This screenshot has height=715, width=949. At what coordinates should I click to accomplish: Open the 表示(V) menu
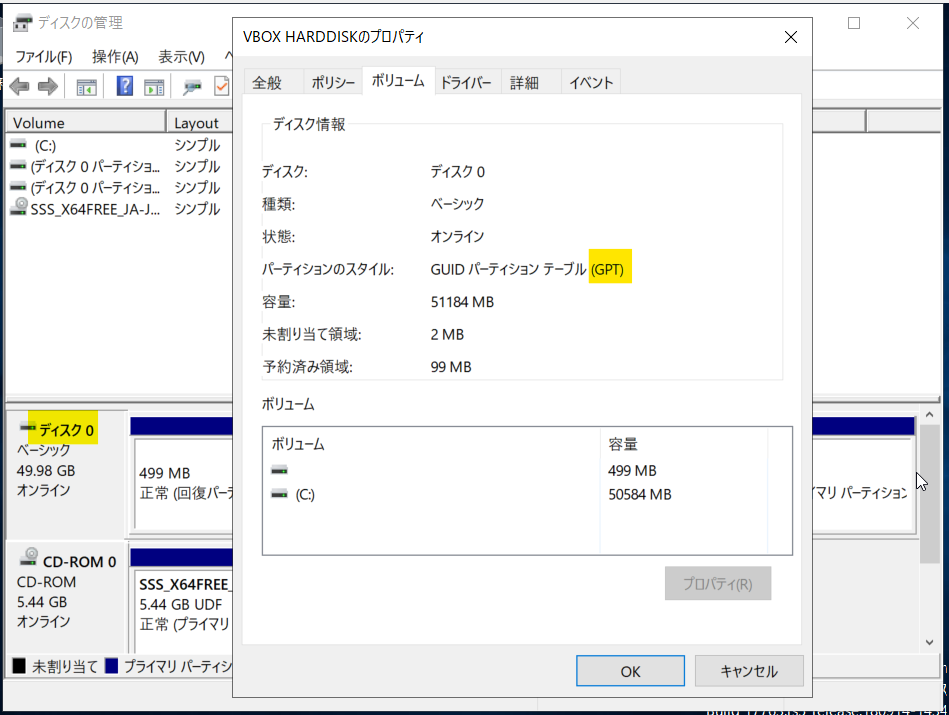181,57
